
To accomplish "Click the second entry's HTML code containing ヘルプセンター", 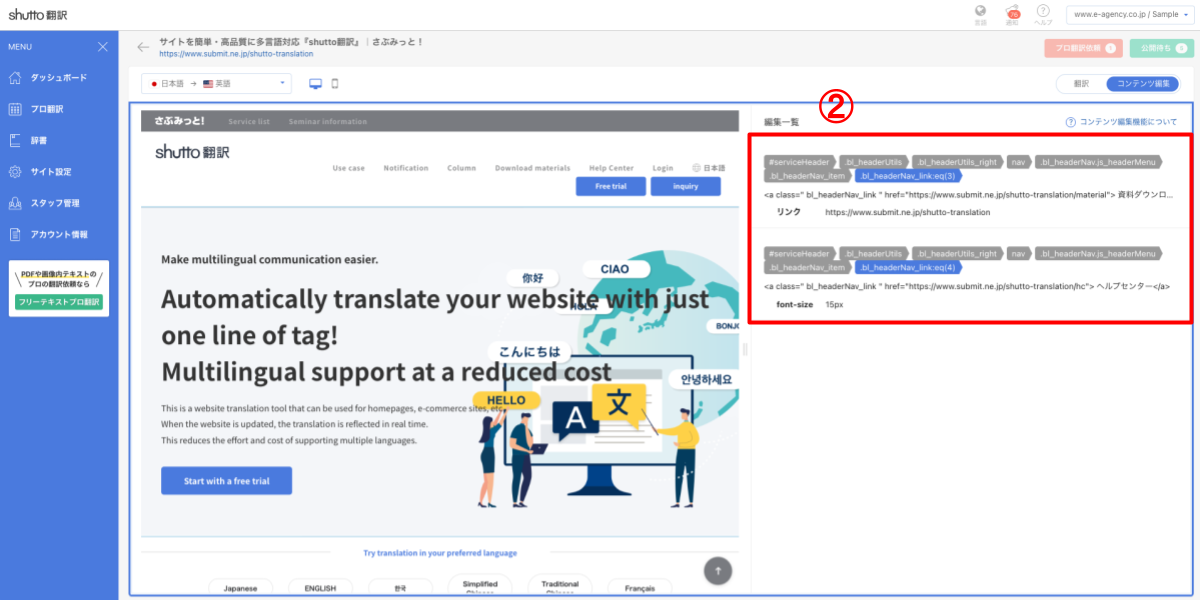I will pos(967,286).
